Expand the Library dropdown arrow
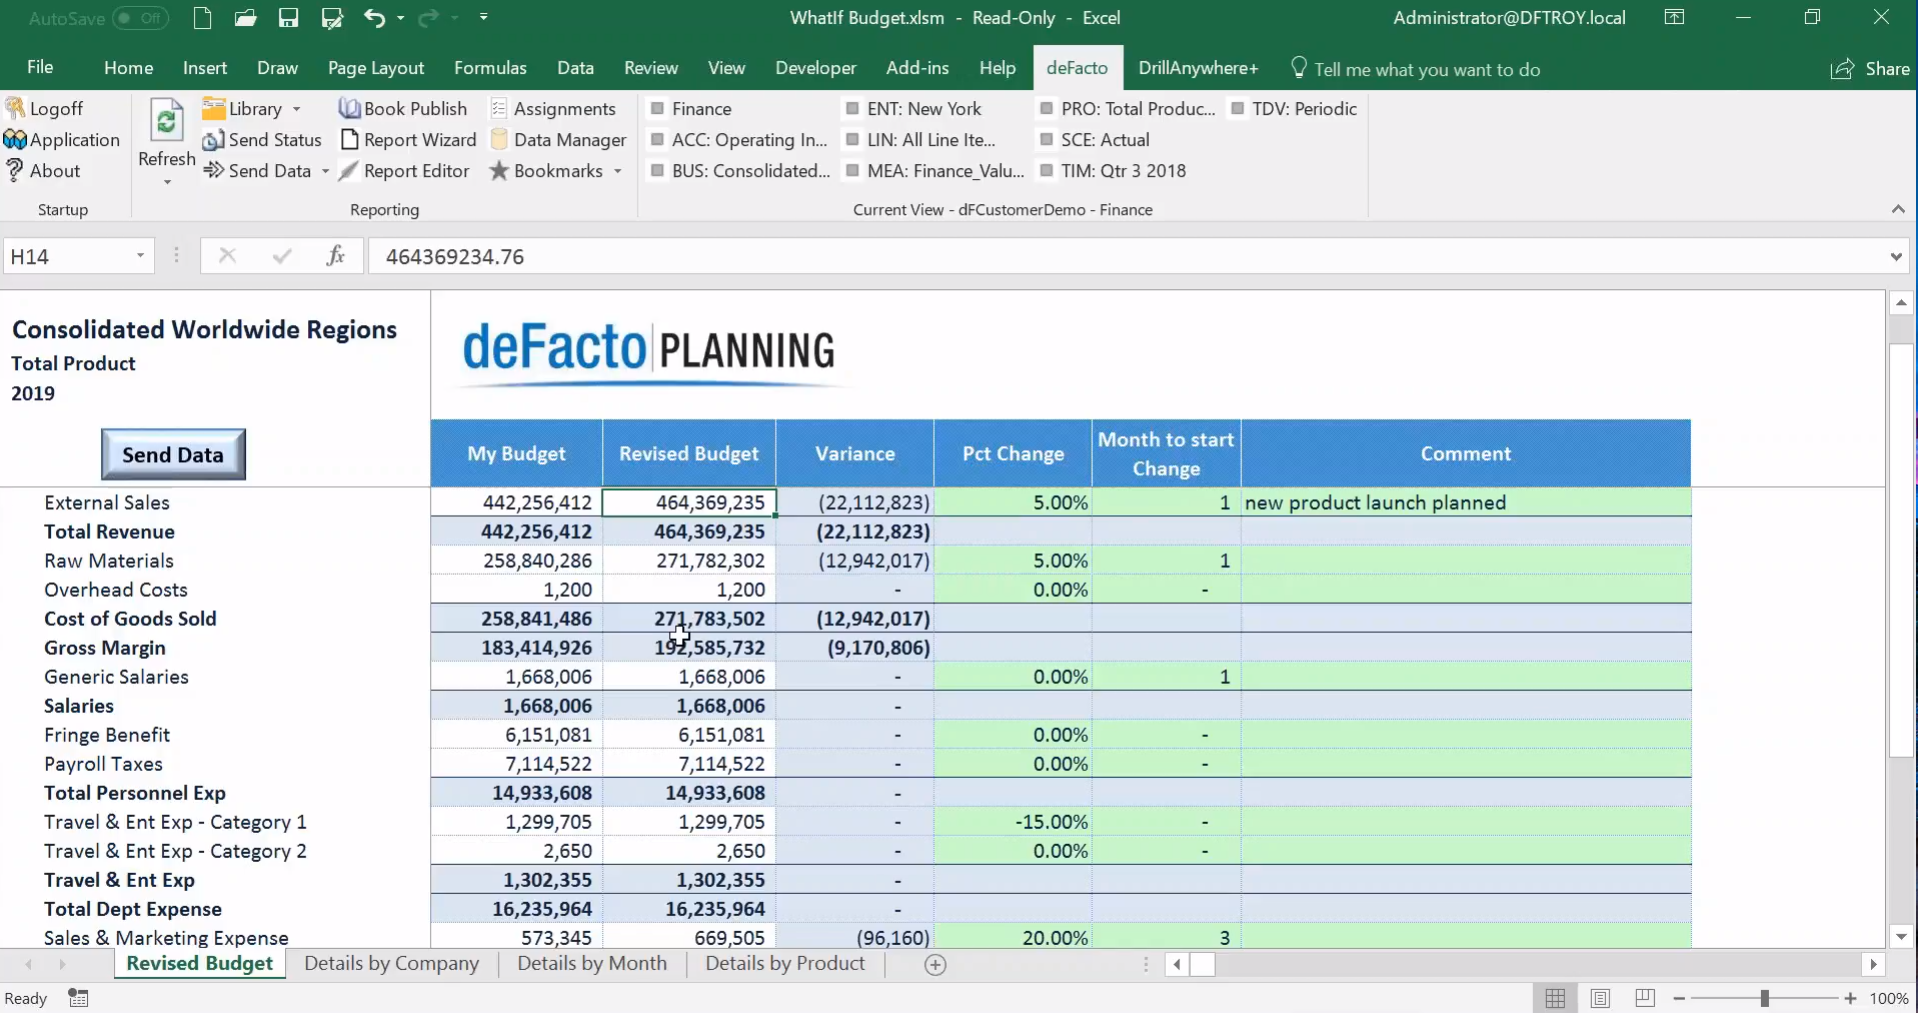Viewport: 1918px width, 1013px height. 296,109
